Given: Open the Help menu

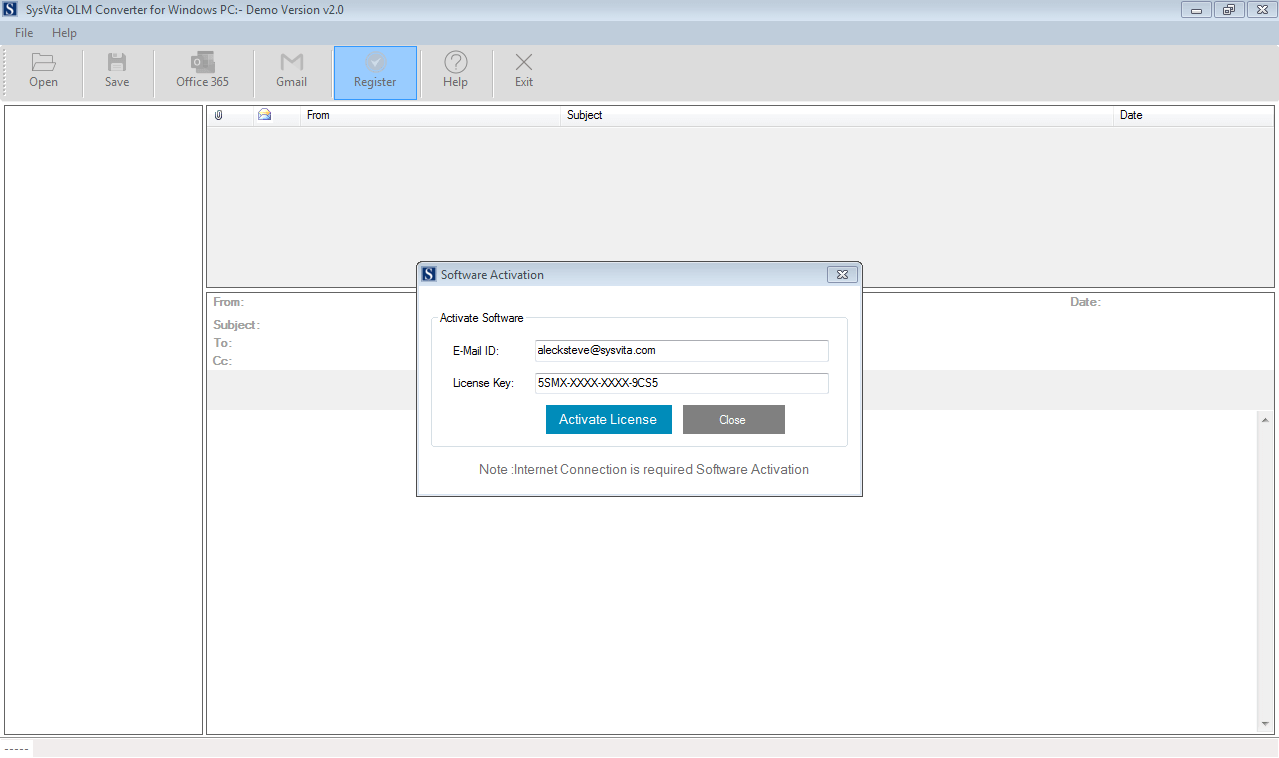Looking at the screenshot, I should [64, 33].
